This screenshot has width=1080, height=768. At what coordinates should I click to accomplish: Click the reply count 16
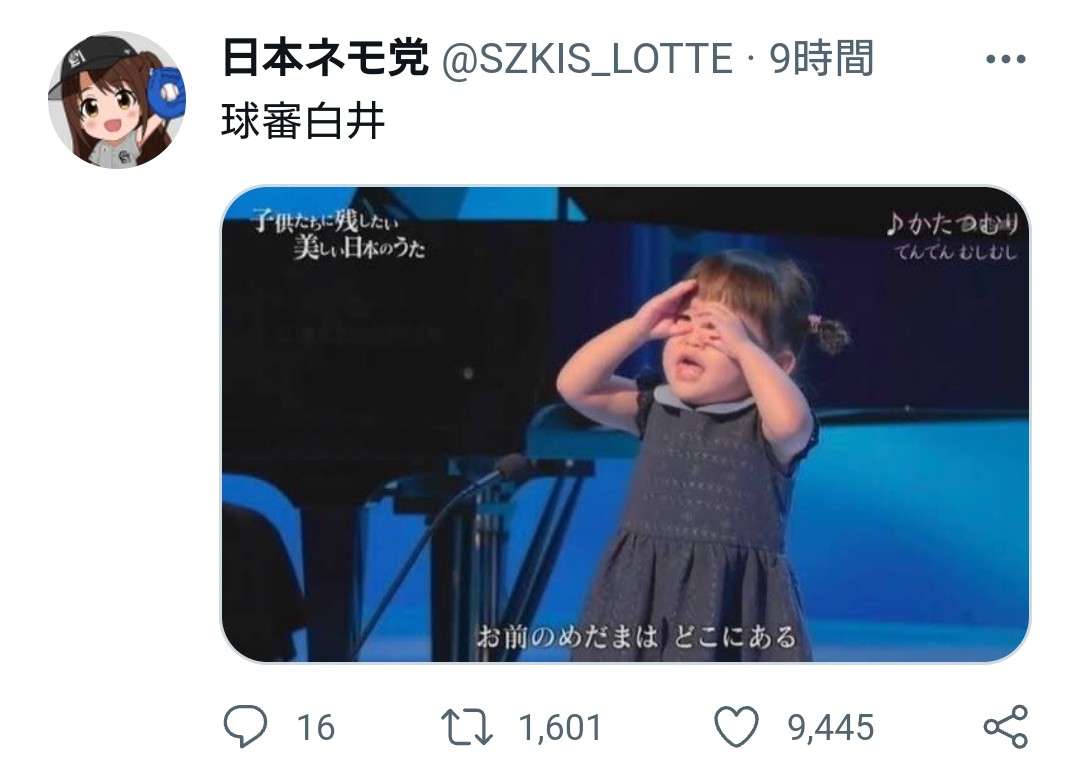315,728
